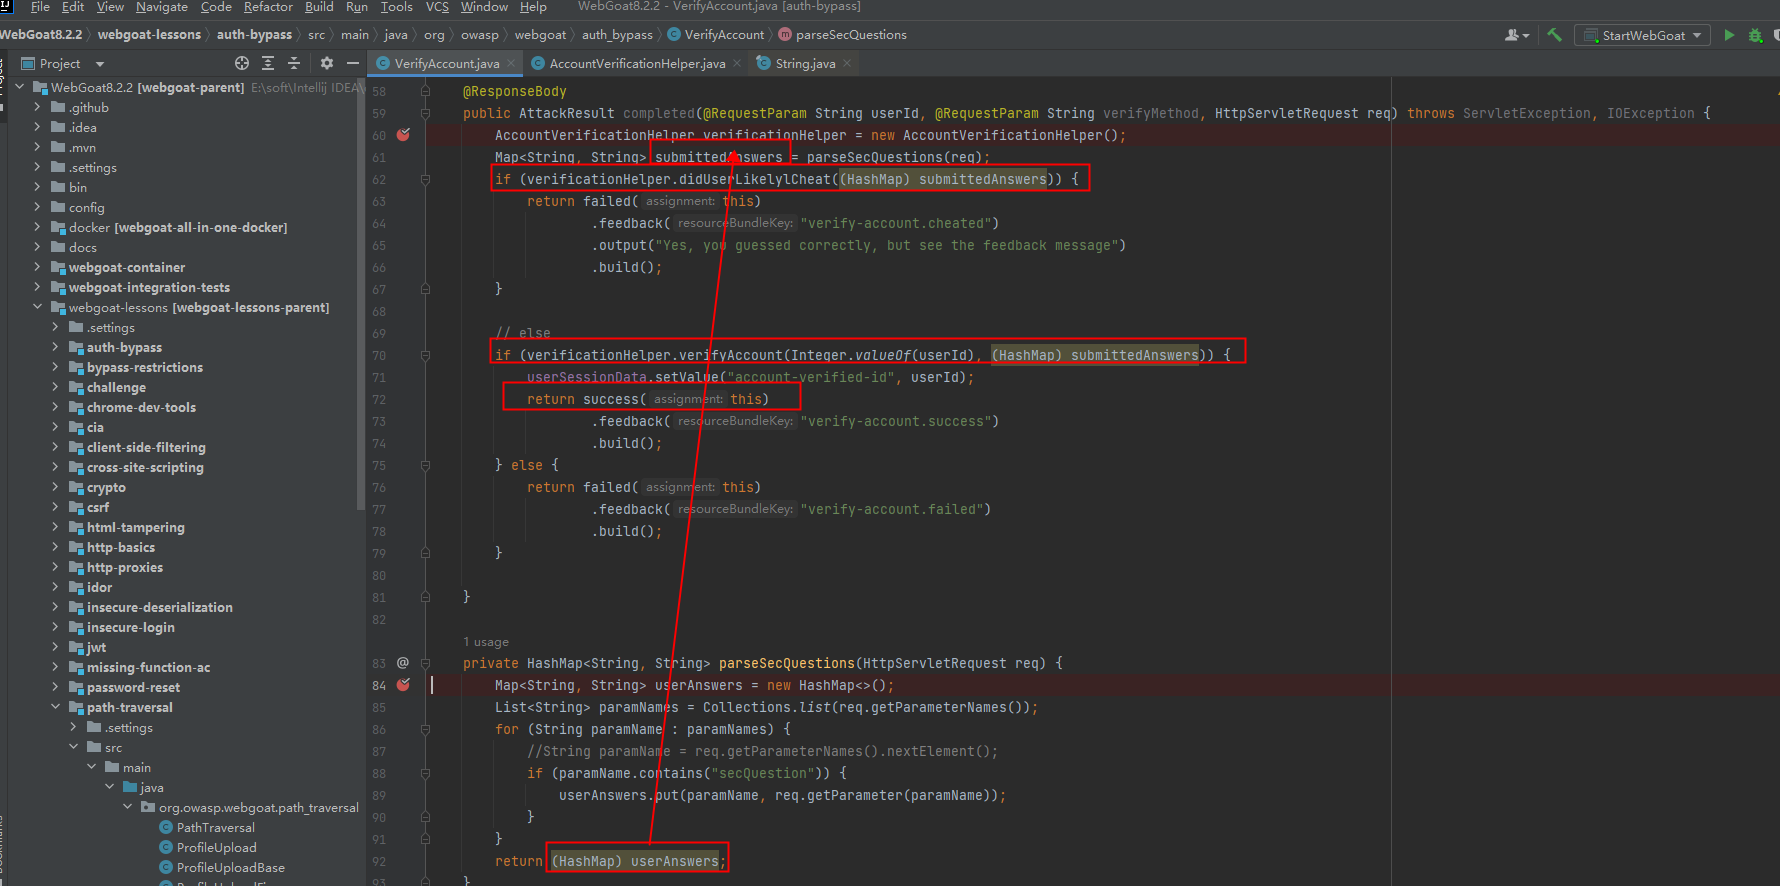This screenshot has height=886, width=1780.
Task: Open the Build menu
Action: pyautogui.click(x=319, y=7)
